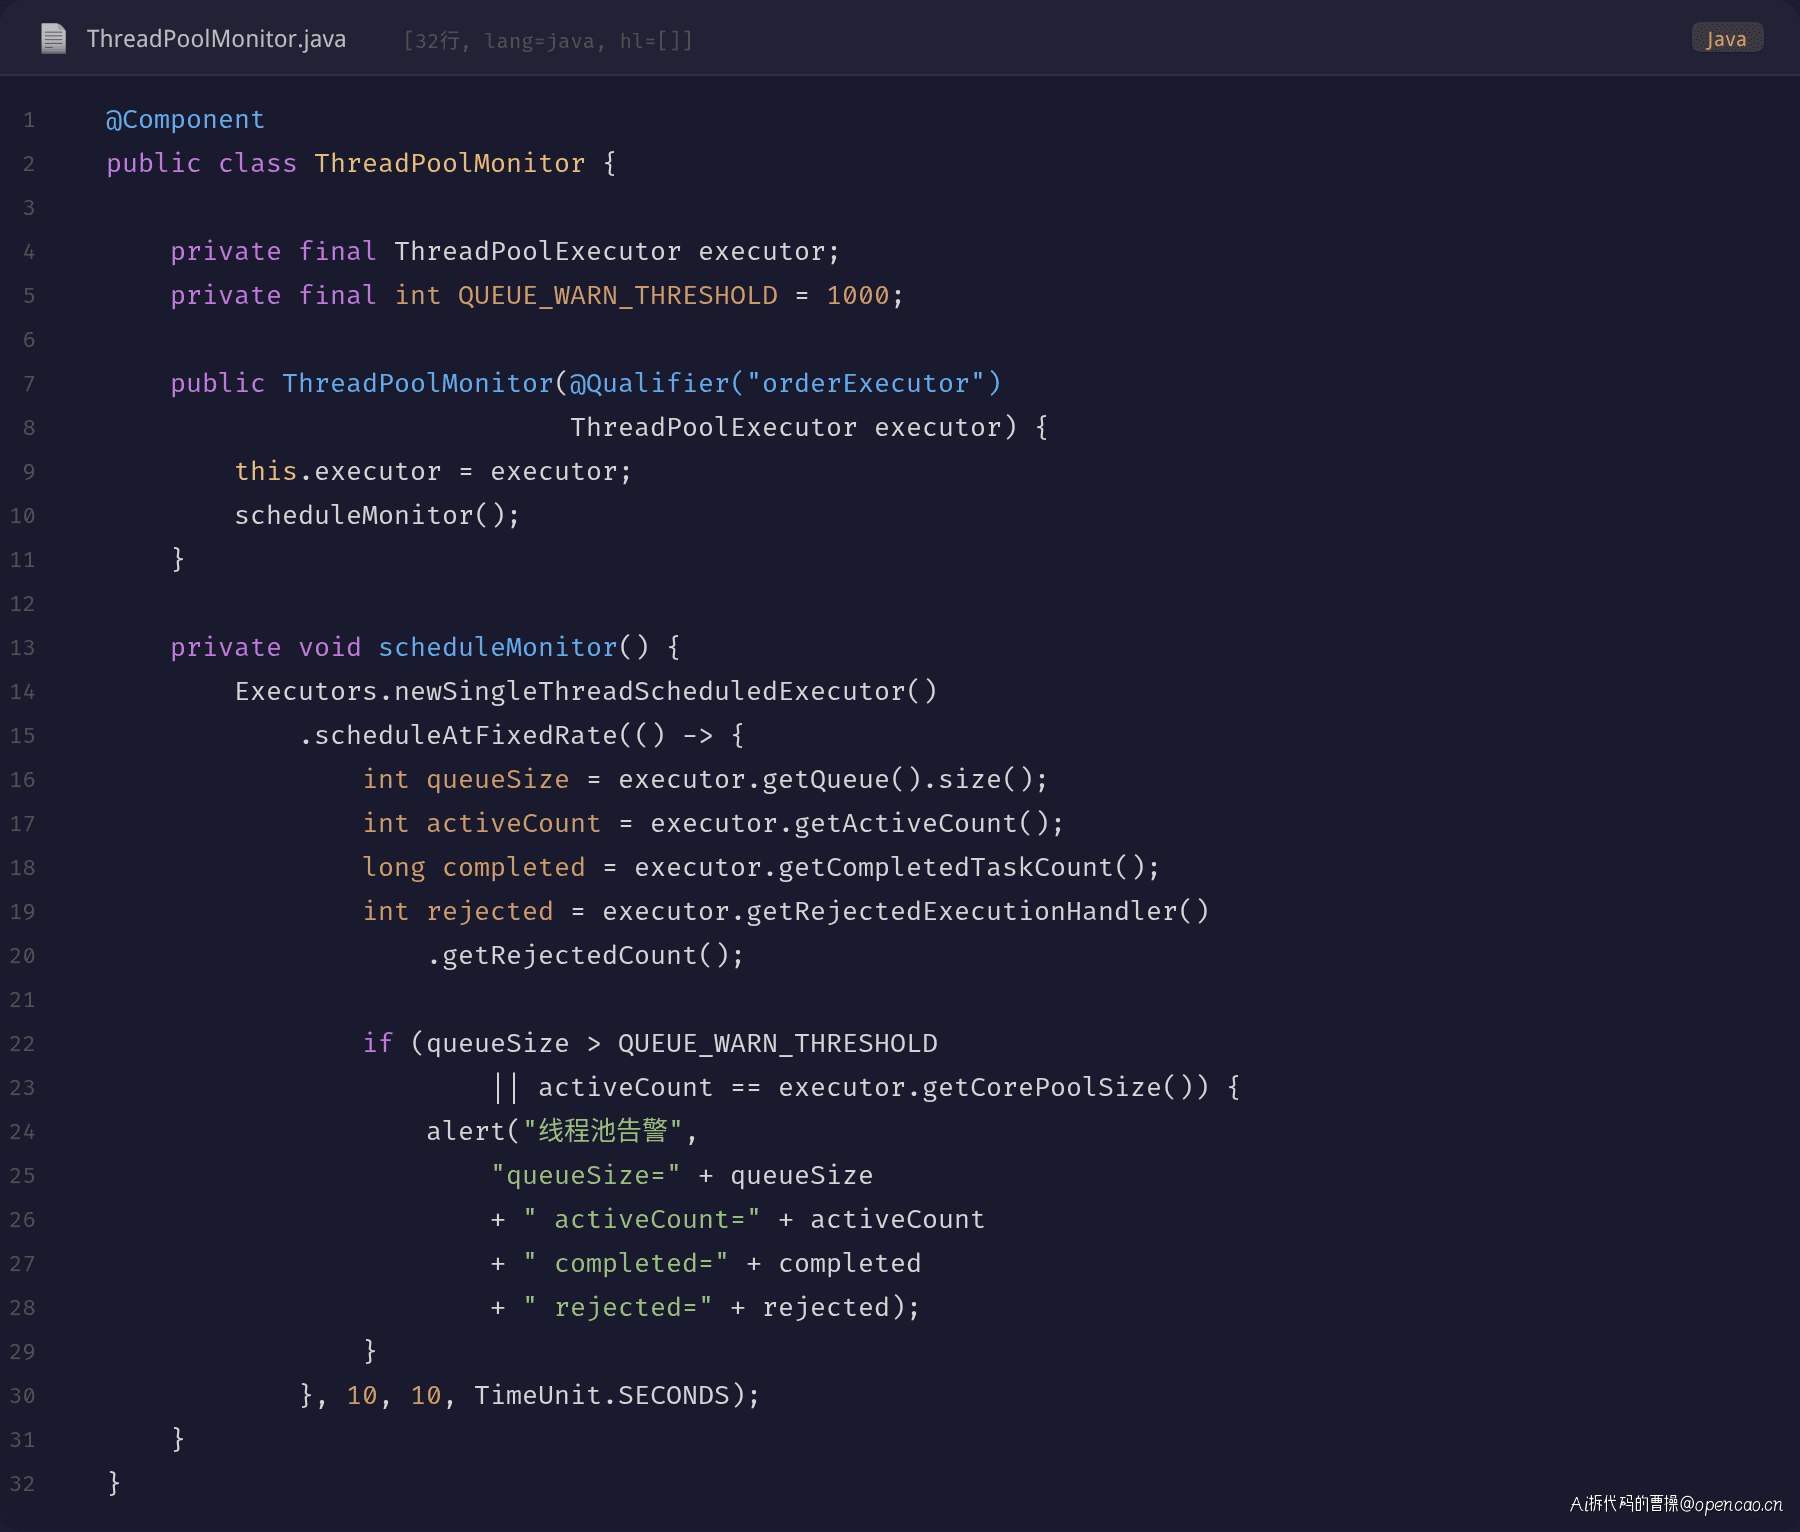This screenshot has height=1532, width=1800.
Task: Click queueSize variable on line 16
Action: pos(498,780)
